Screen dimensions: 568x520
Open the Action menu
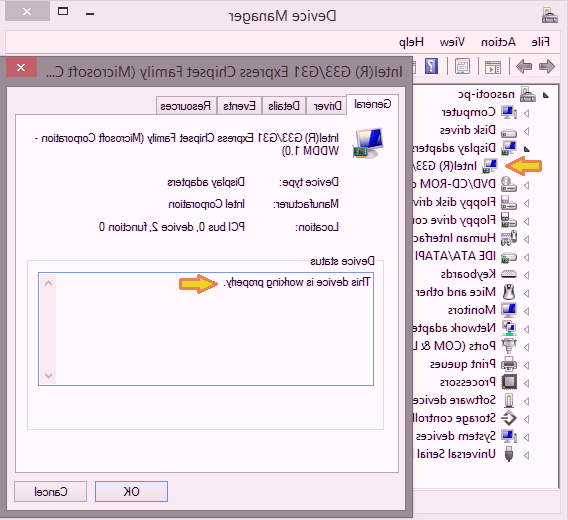498,42
